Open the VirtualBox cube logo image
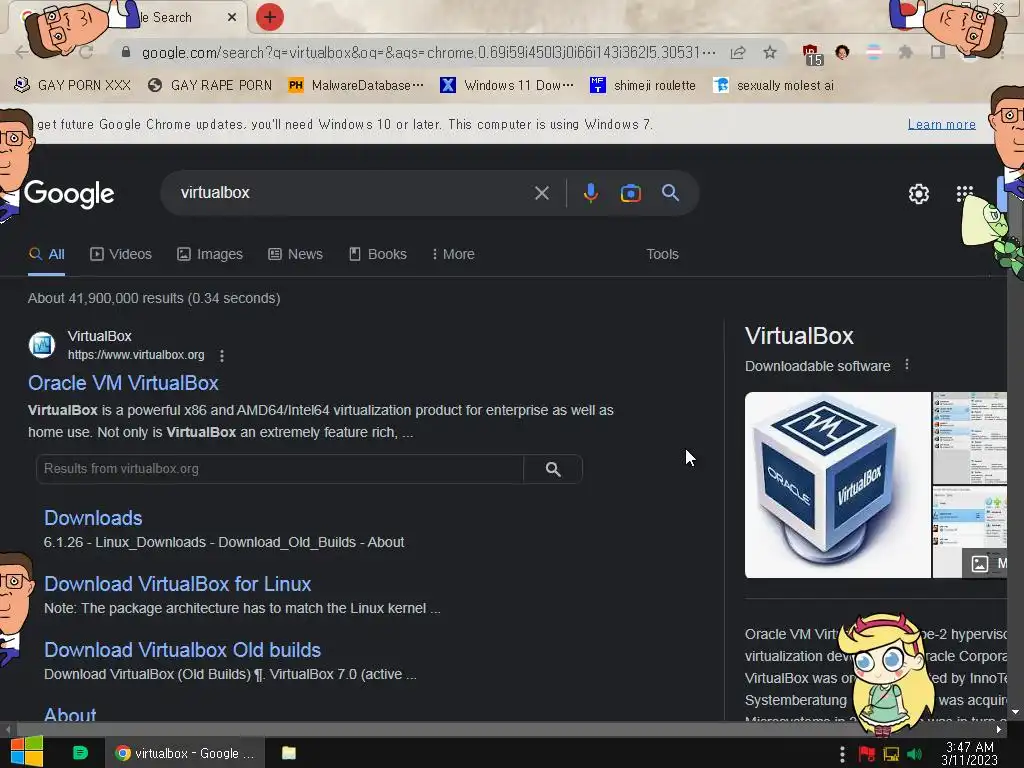This screenshot has height=768, width=1024. (838, 485)
